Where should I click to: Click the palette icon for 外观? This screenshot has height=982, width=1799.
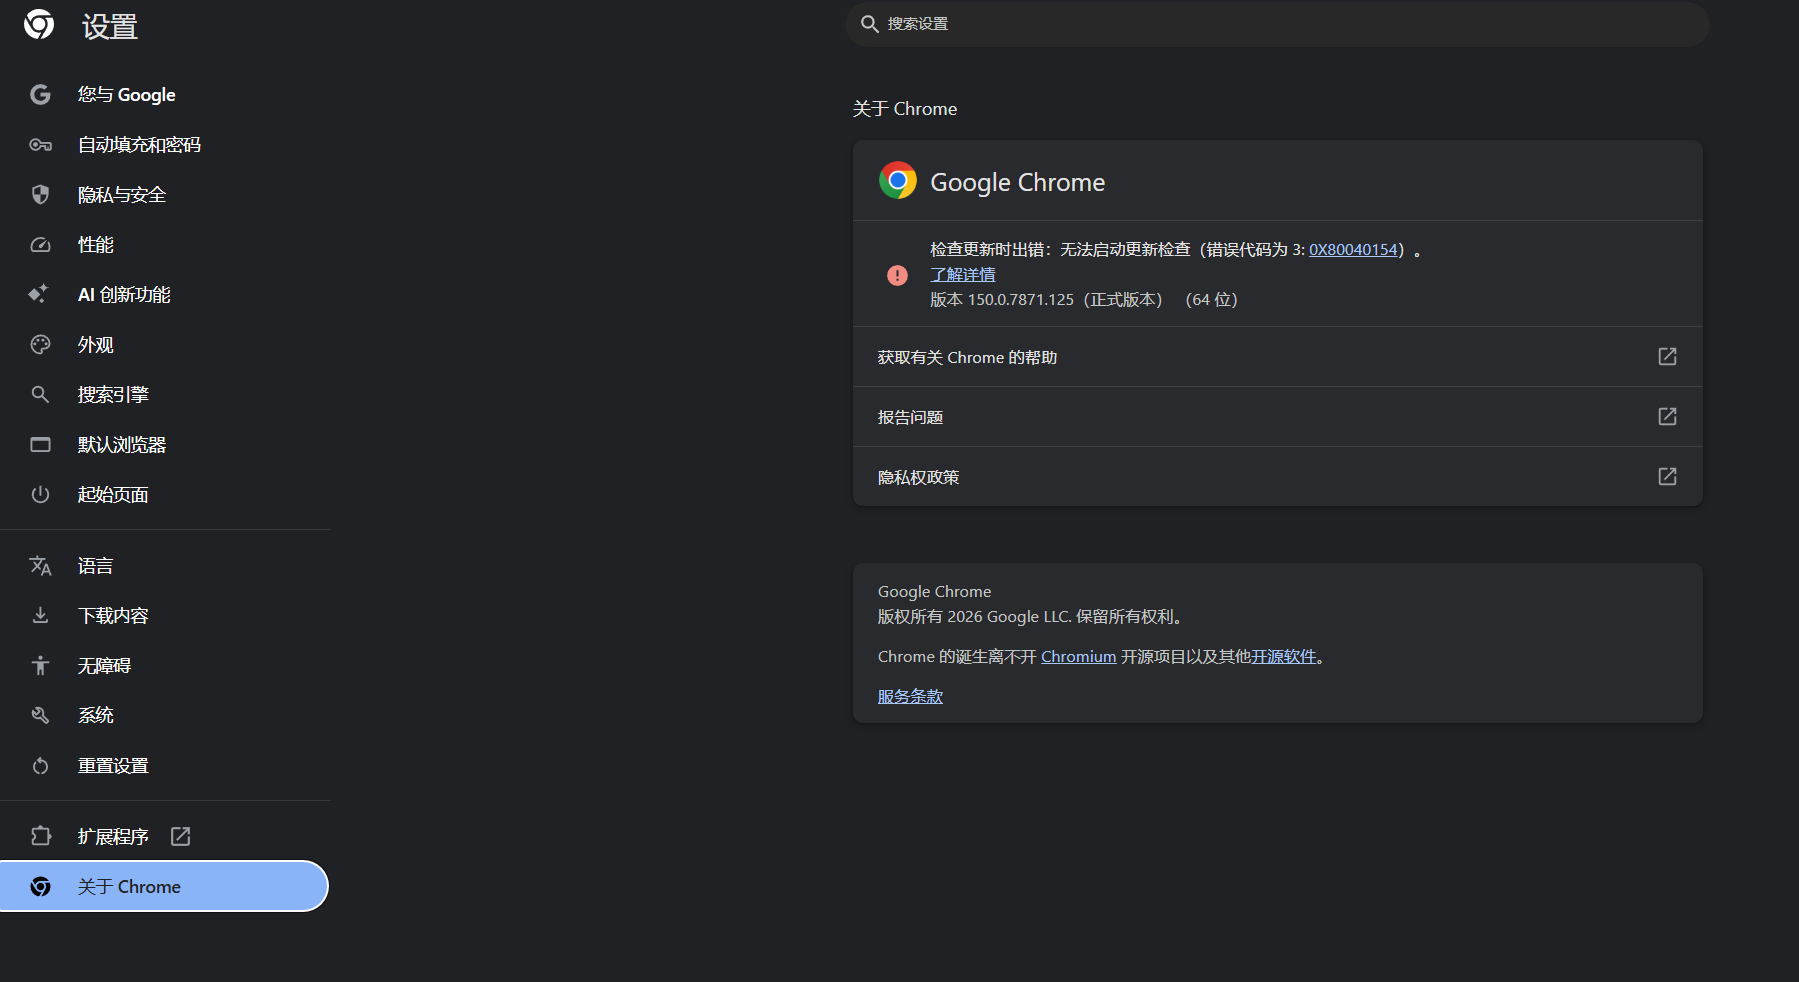(x=40, y=345)
